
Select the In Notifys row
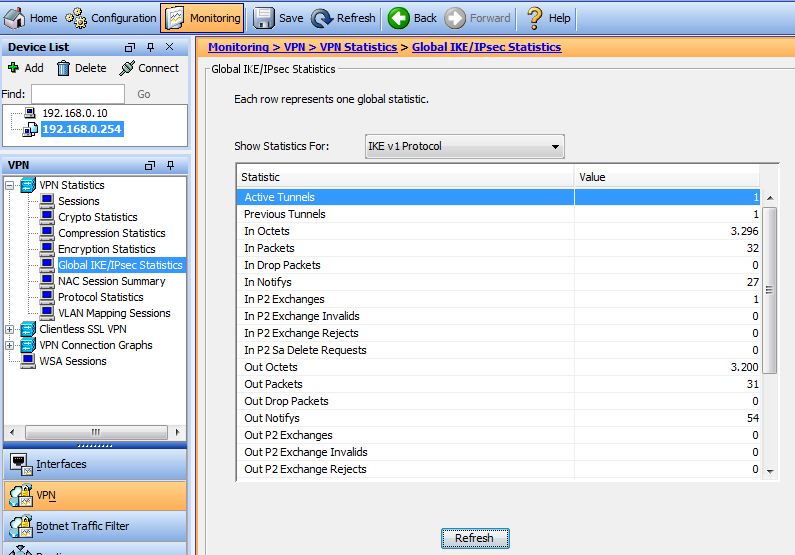pos(498,282)
